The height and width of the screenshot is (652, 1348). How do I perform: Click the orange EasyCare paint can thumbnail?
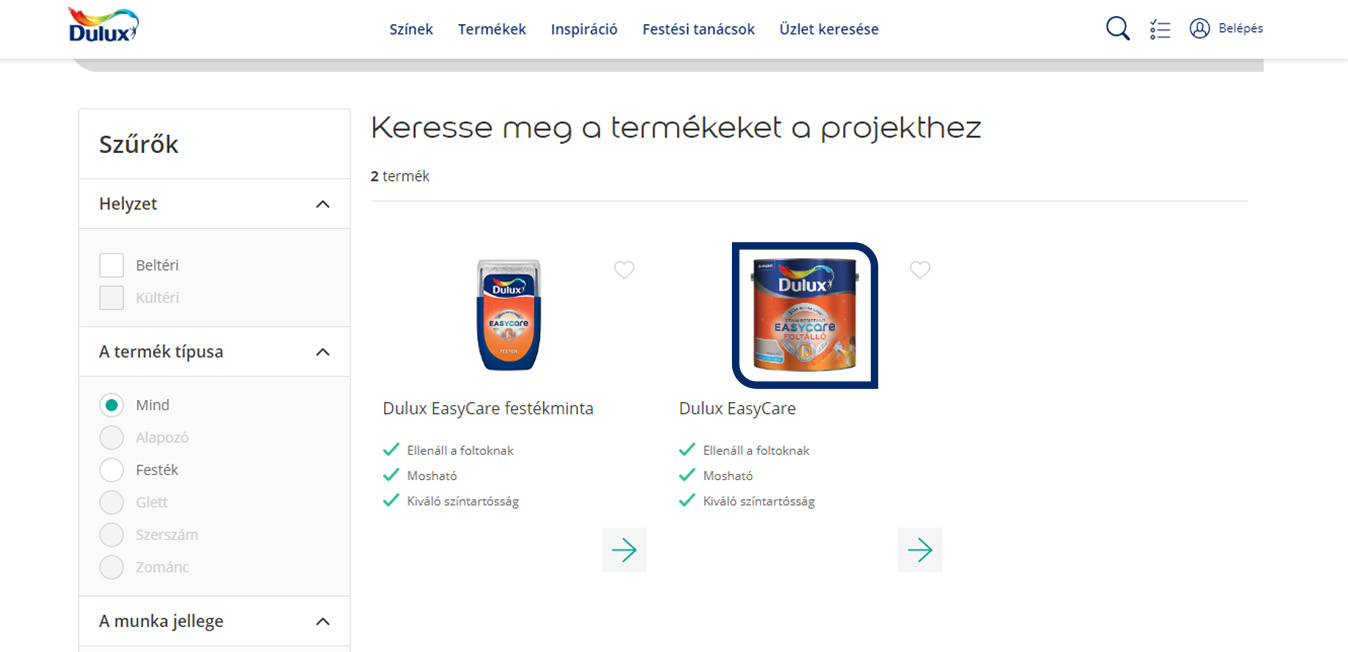805,315
